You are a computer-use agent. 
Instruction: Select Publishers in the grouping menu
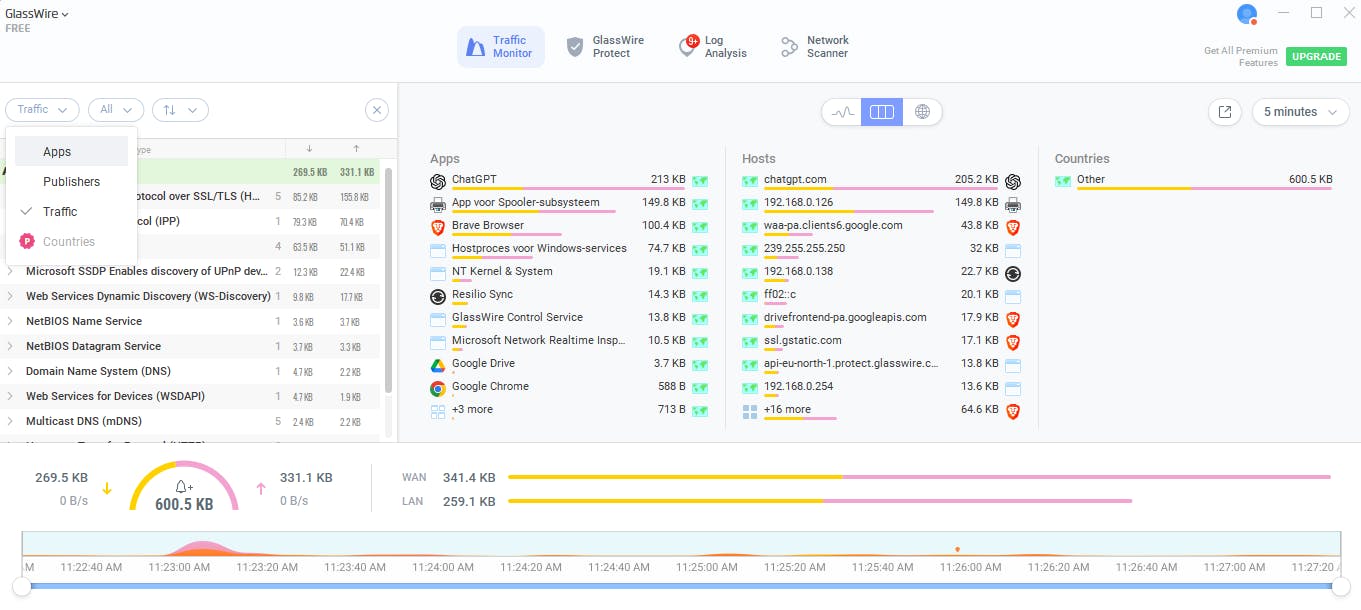(x=71, y=182)
